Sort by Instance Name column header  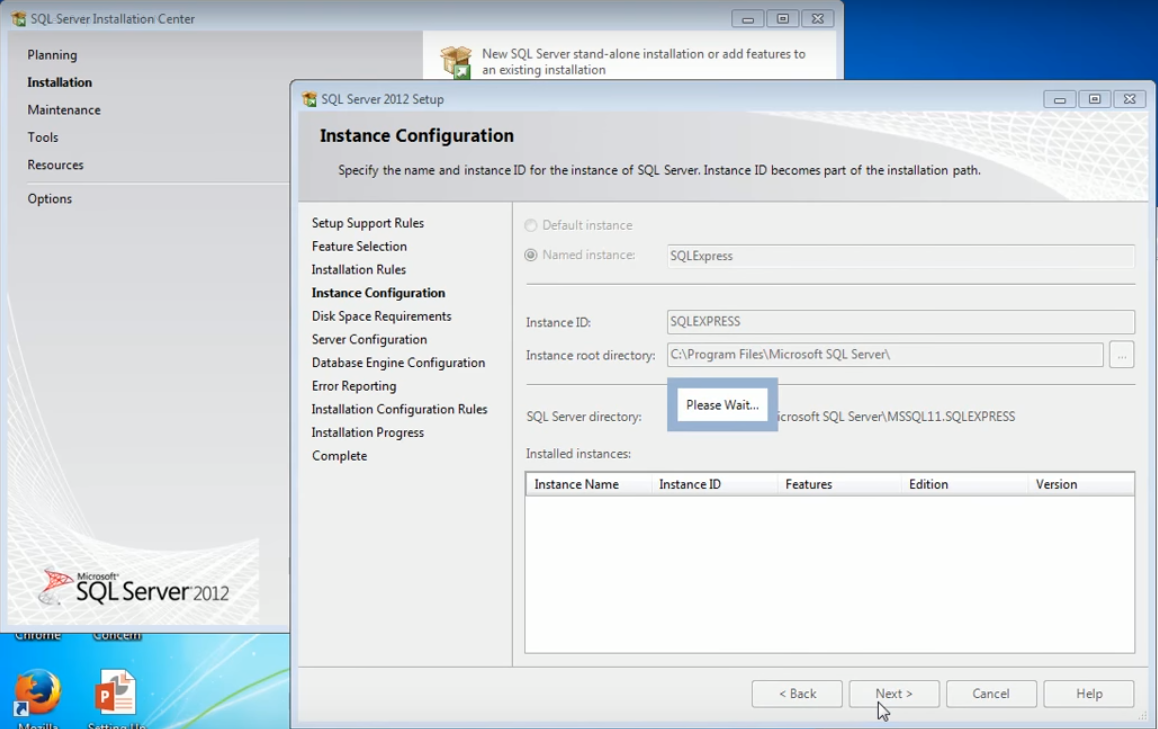589,485
